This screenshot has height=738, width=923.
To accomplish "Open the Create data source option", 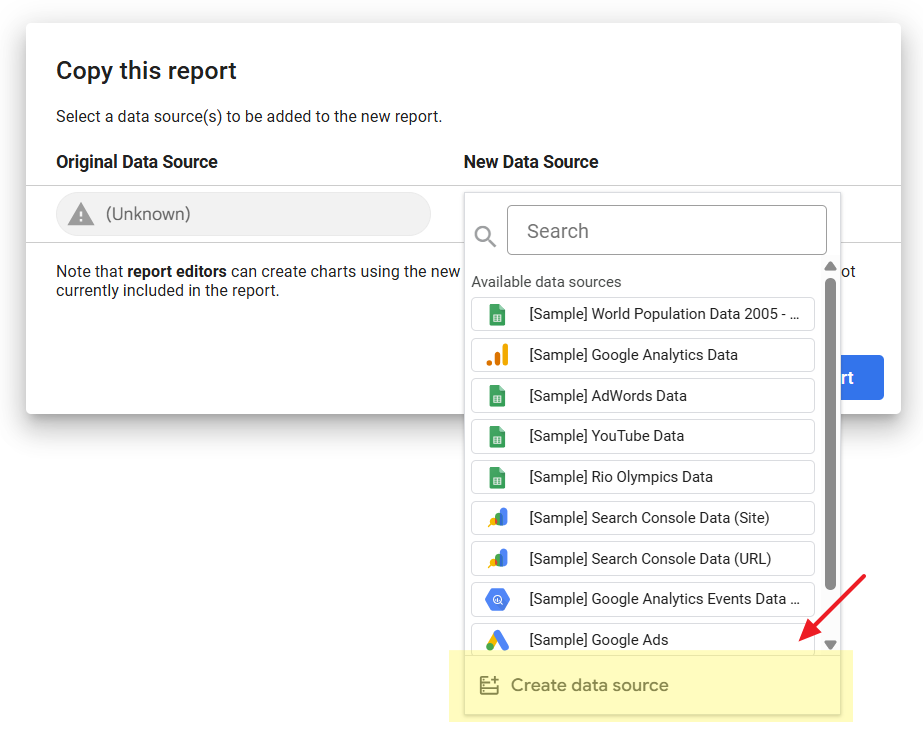I will pyautogui.click(x=589, y=685).
